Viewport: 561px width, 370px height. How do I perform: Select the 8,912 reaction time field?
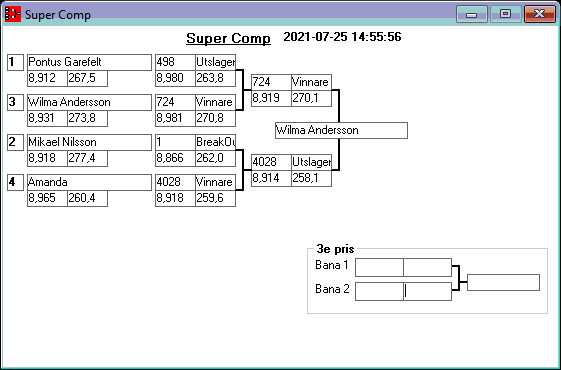click(x=48, y=78)
